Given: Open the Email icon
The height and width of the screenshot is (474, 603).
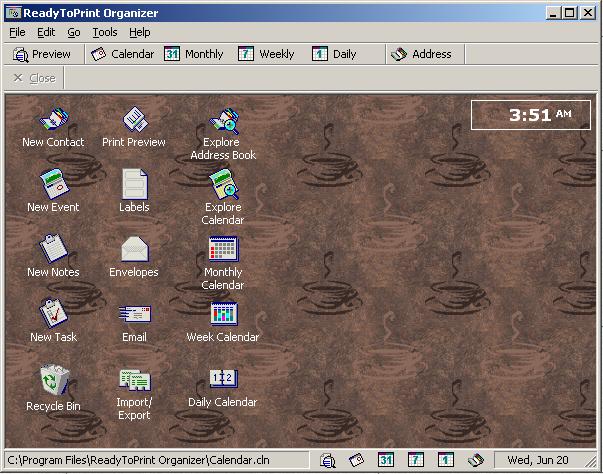Looking at the screenshot, I should [134, 323].
